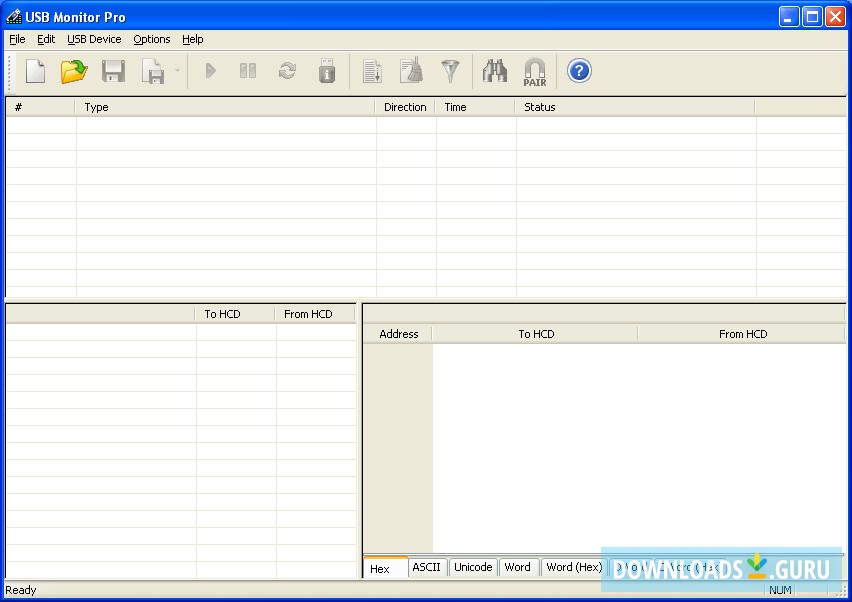The image size is (852, 602).
Task: Open Help with the question mark icon
Action: [x=579, y=71]
